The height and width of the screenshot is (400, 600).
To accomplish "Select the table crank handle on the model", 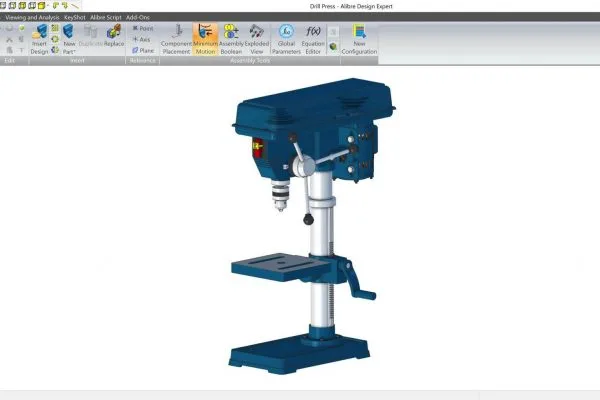I will click(359, 281).
